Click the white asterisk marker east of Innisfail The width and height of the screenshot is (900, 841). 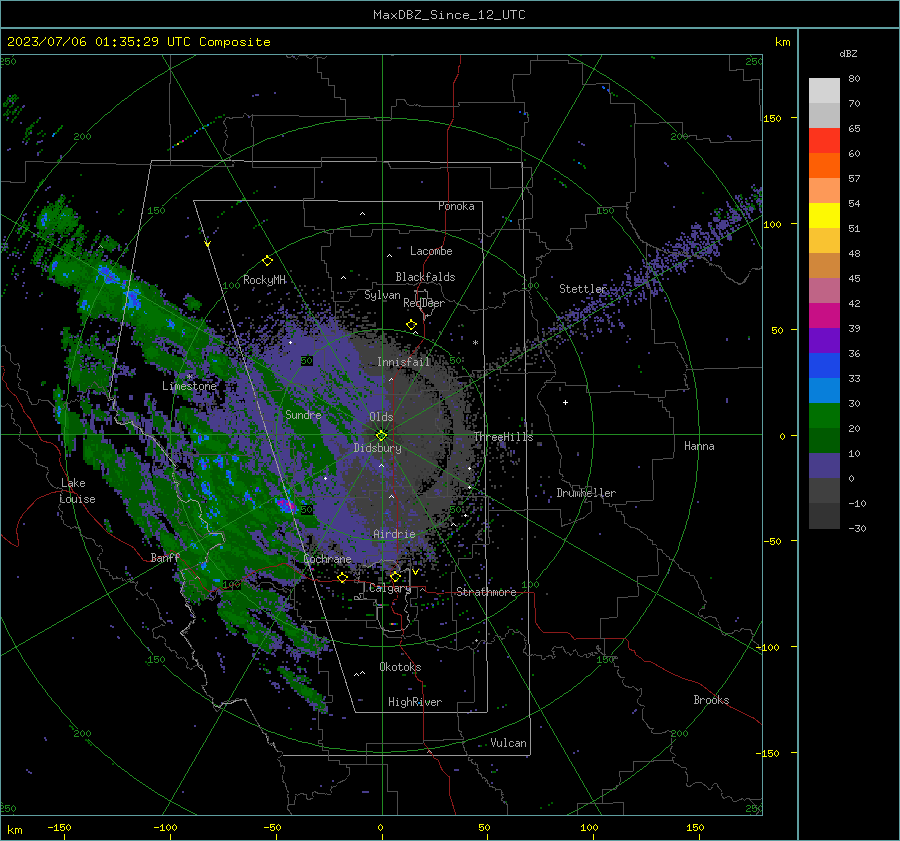(475, 343)
